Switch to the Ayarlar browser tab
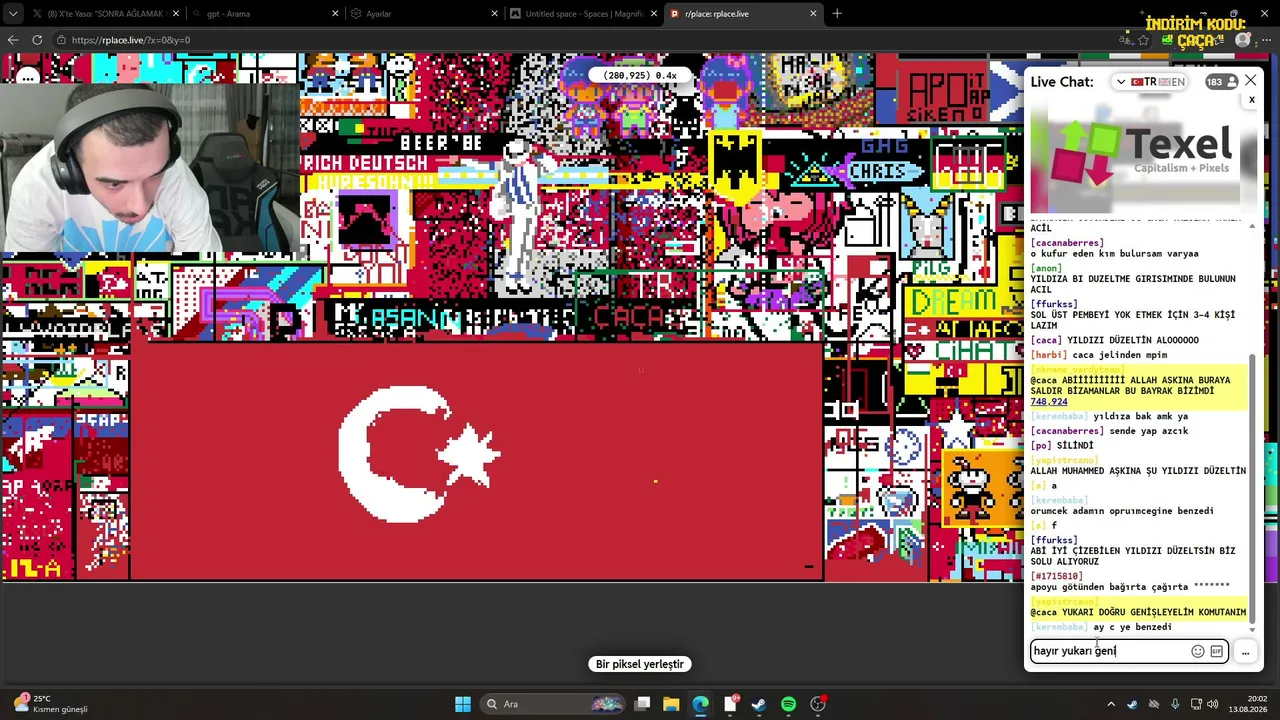Image resolution: width=1280 pixels, height=720 pixels. pos(424,14)
